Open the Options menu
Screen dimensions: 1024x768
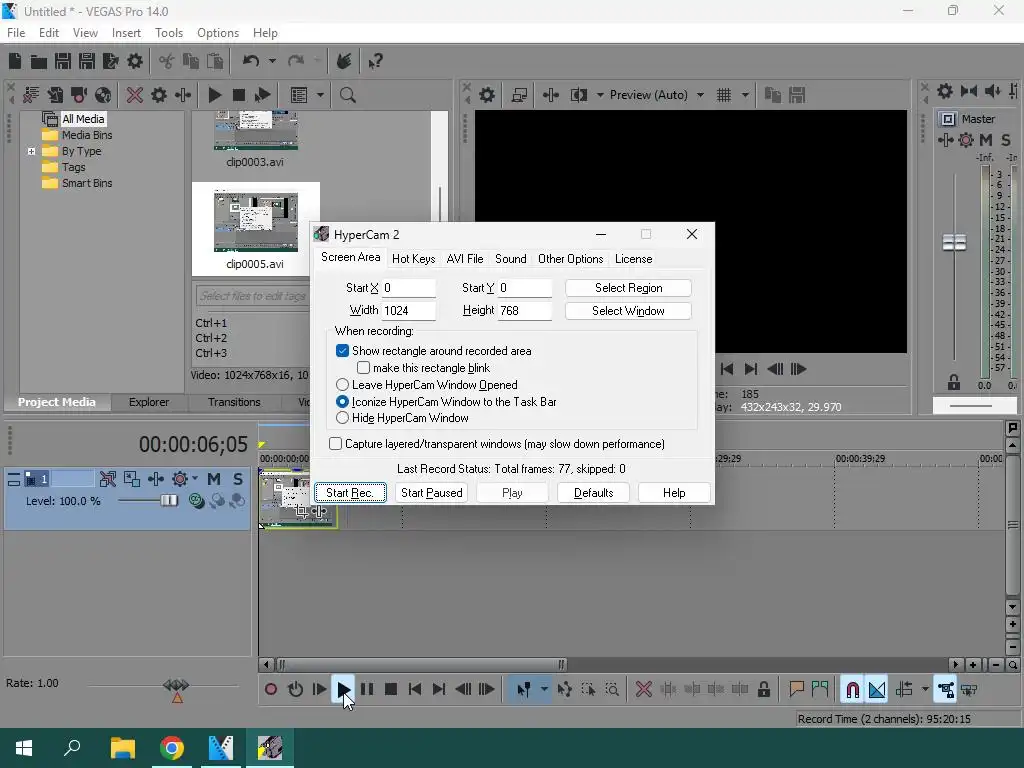[217, 33]
